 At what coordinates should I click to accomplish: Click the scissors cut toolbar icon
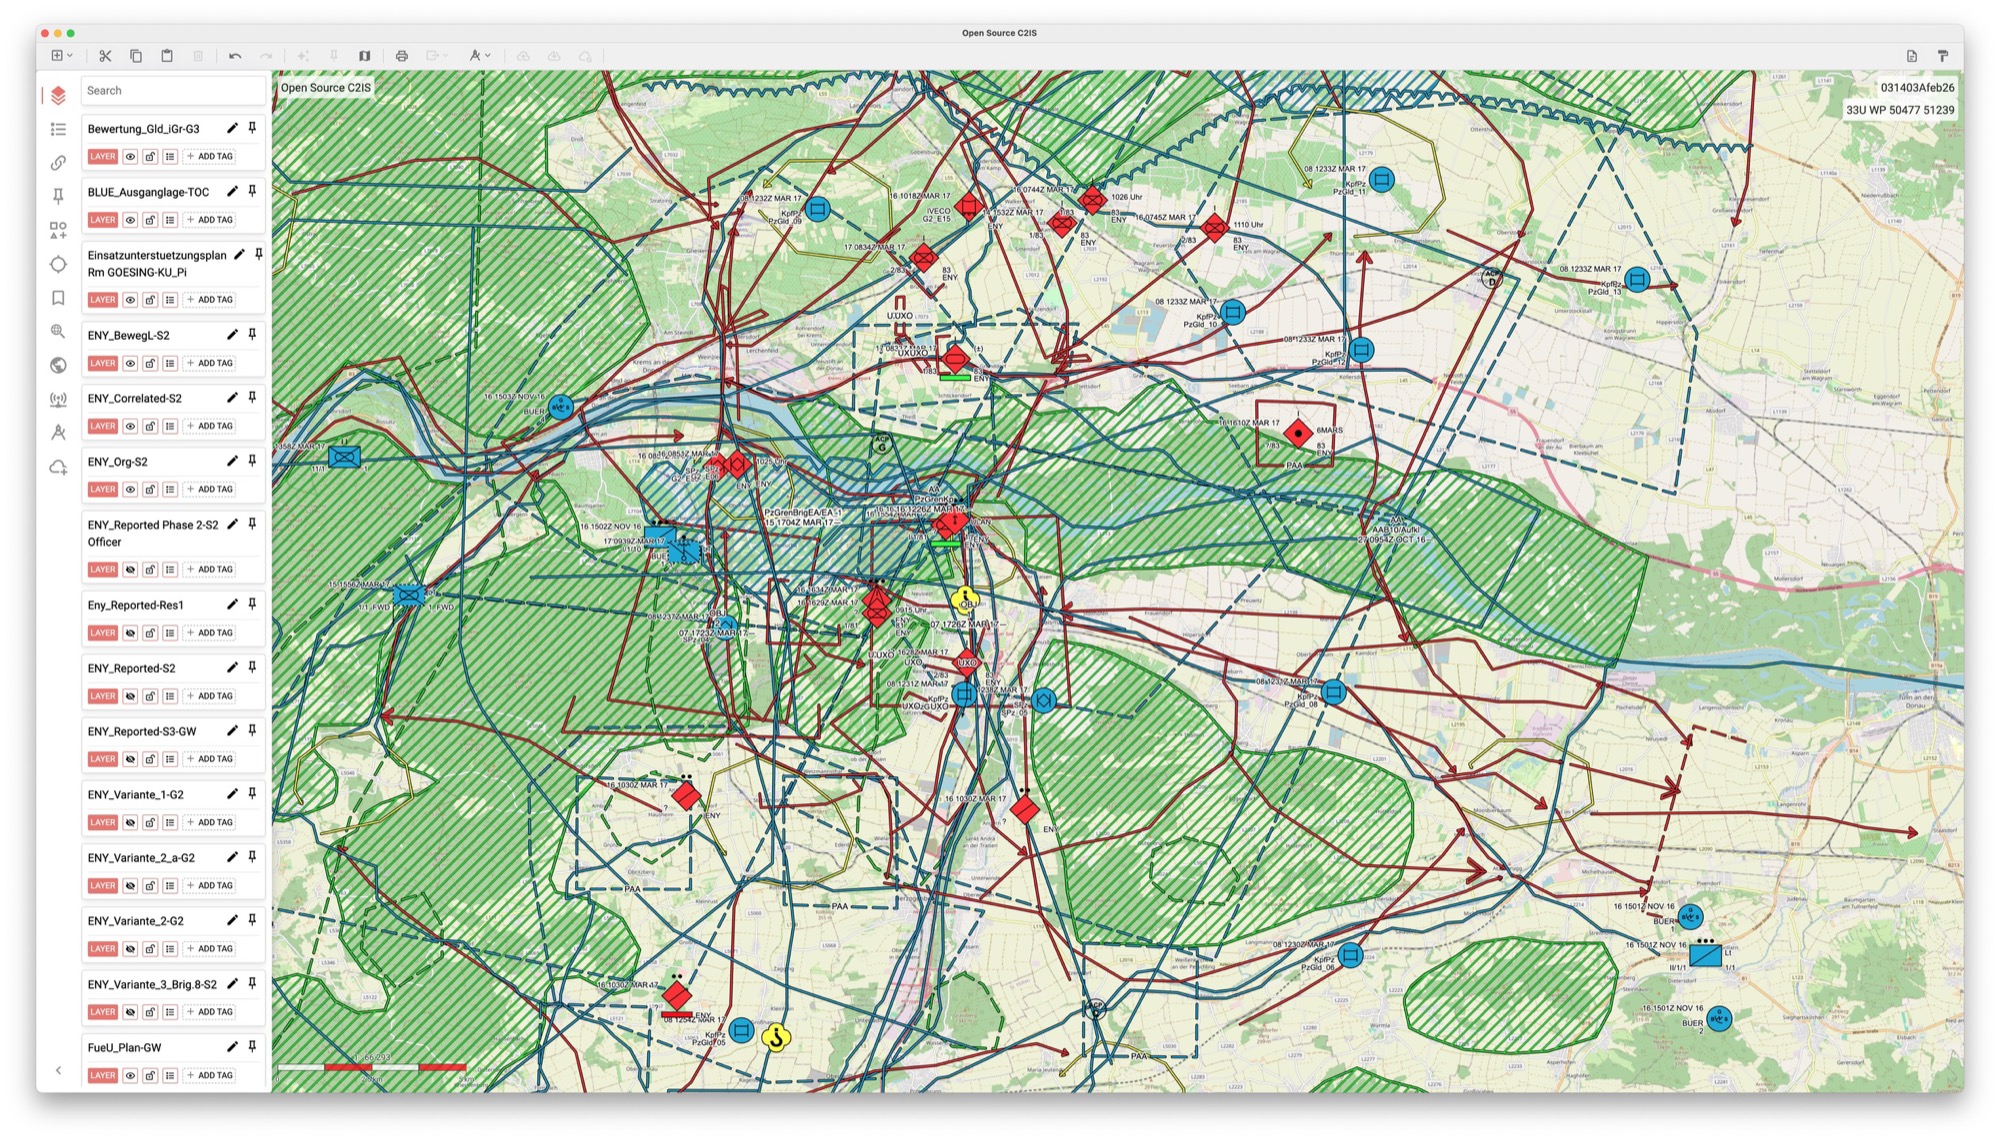tap(105, 56)
